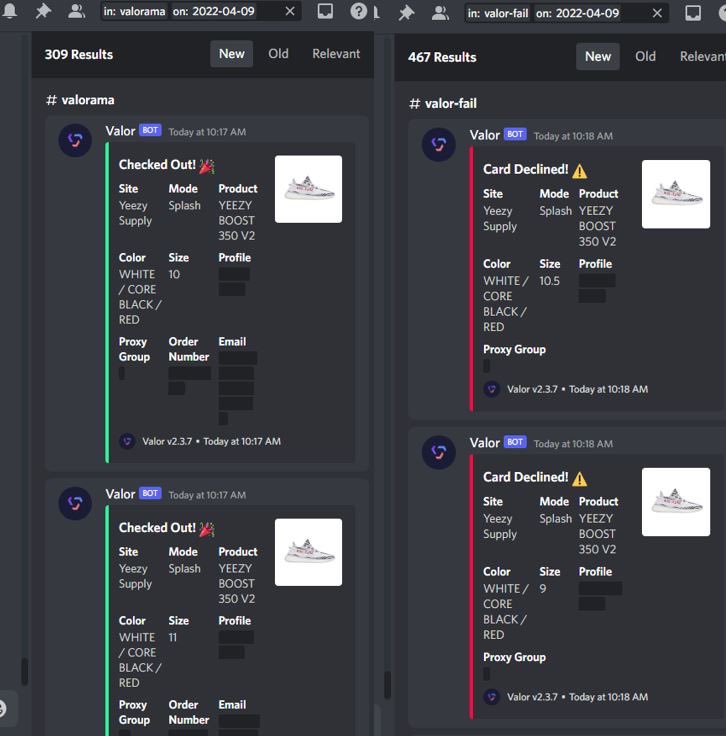
Task: Click Valor avatar on size 10.5 decline
Action: 439,145
